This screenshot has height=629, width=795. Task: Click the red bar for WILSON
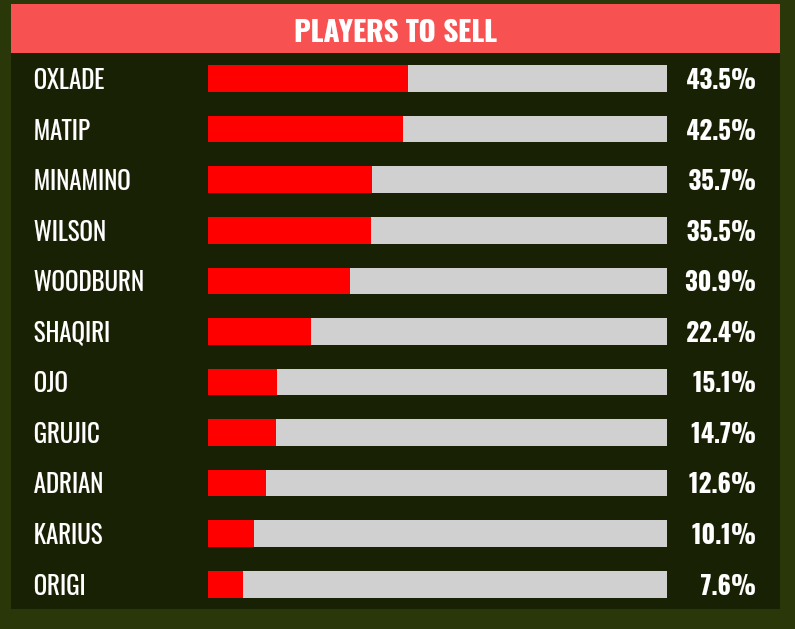[289, 230]
